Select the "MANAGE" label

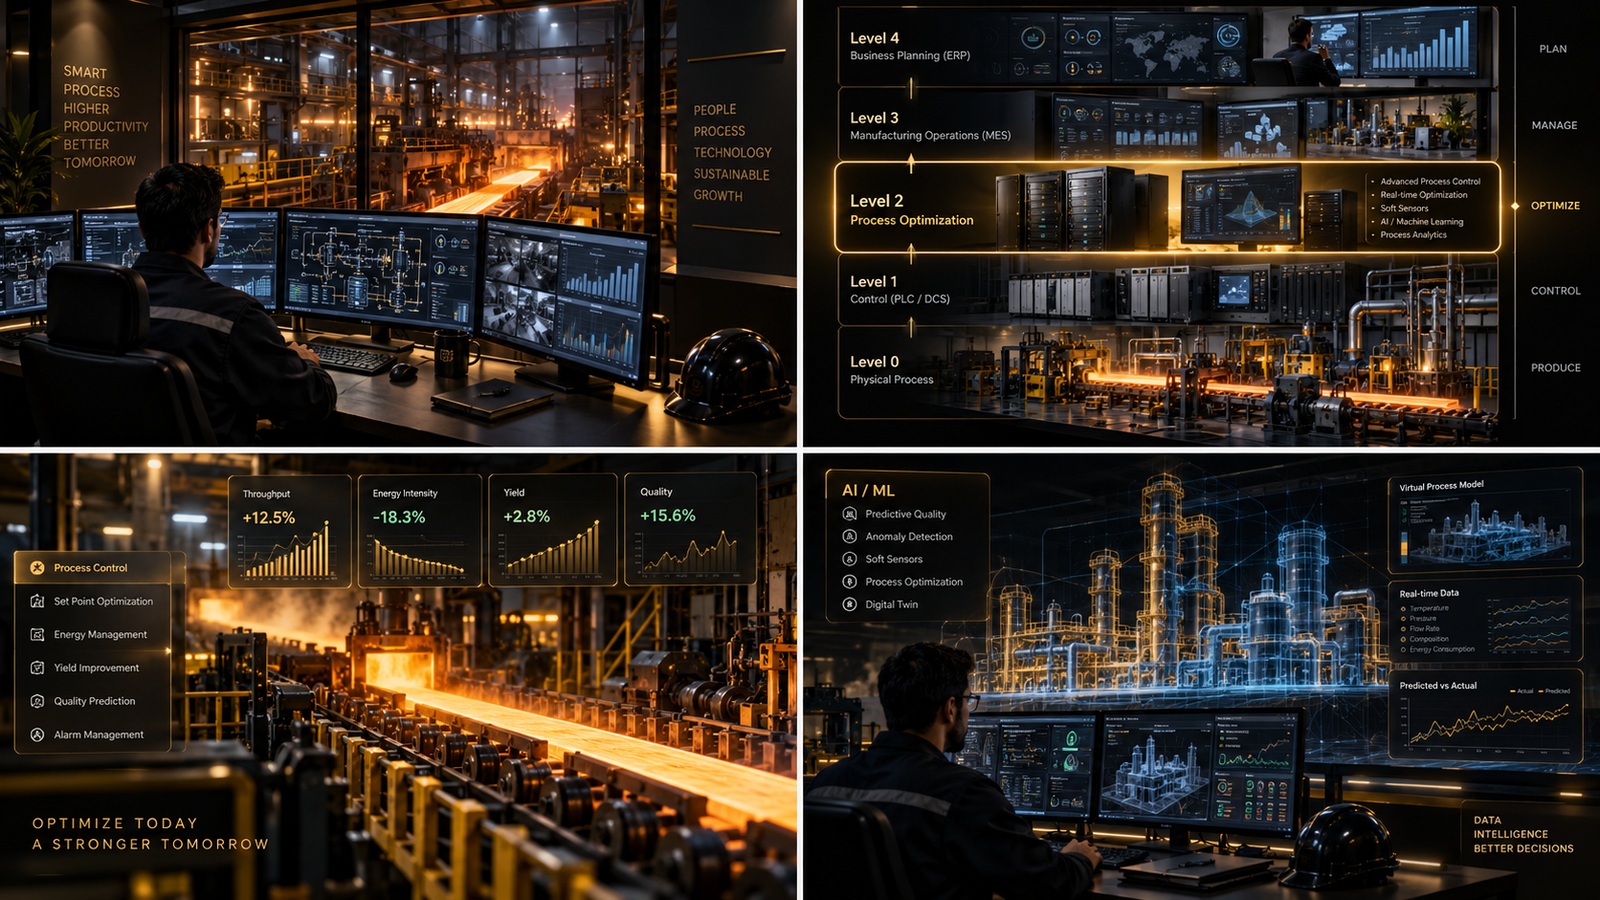(1554, 125)
